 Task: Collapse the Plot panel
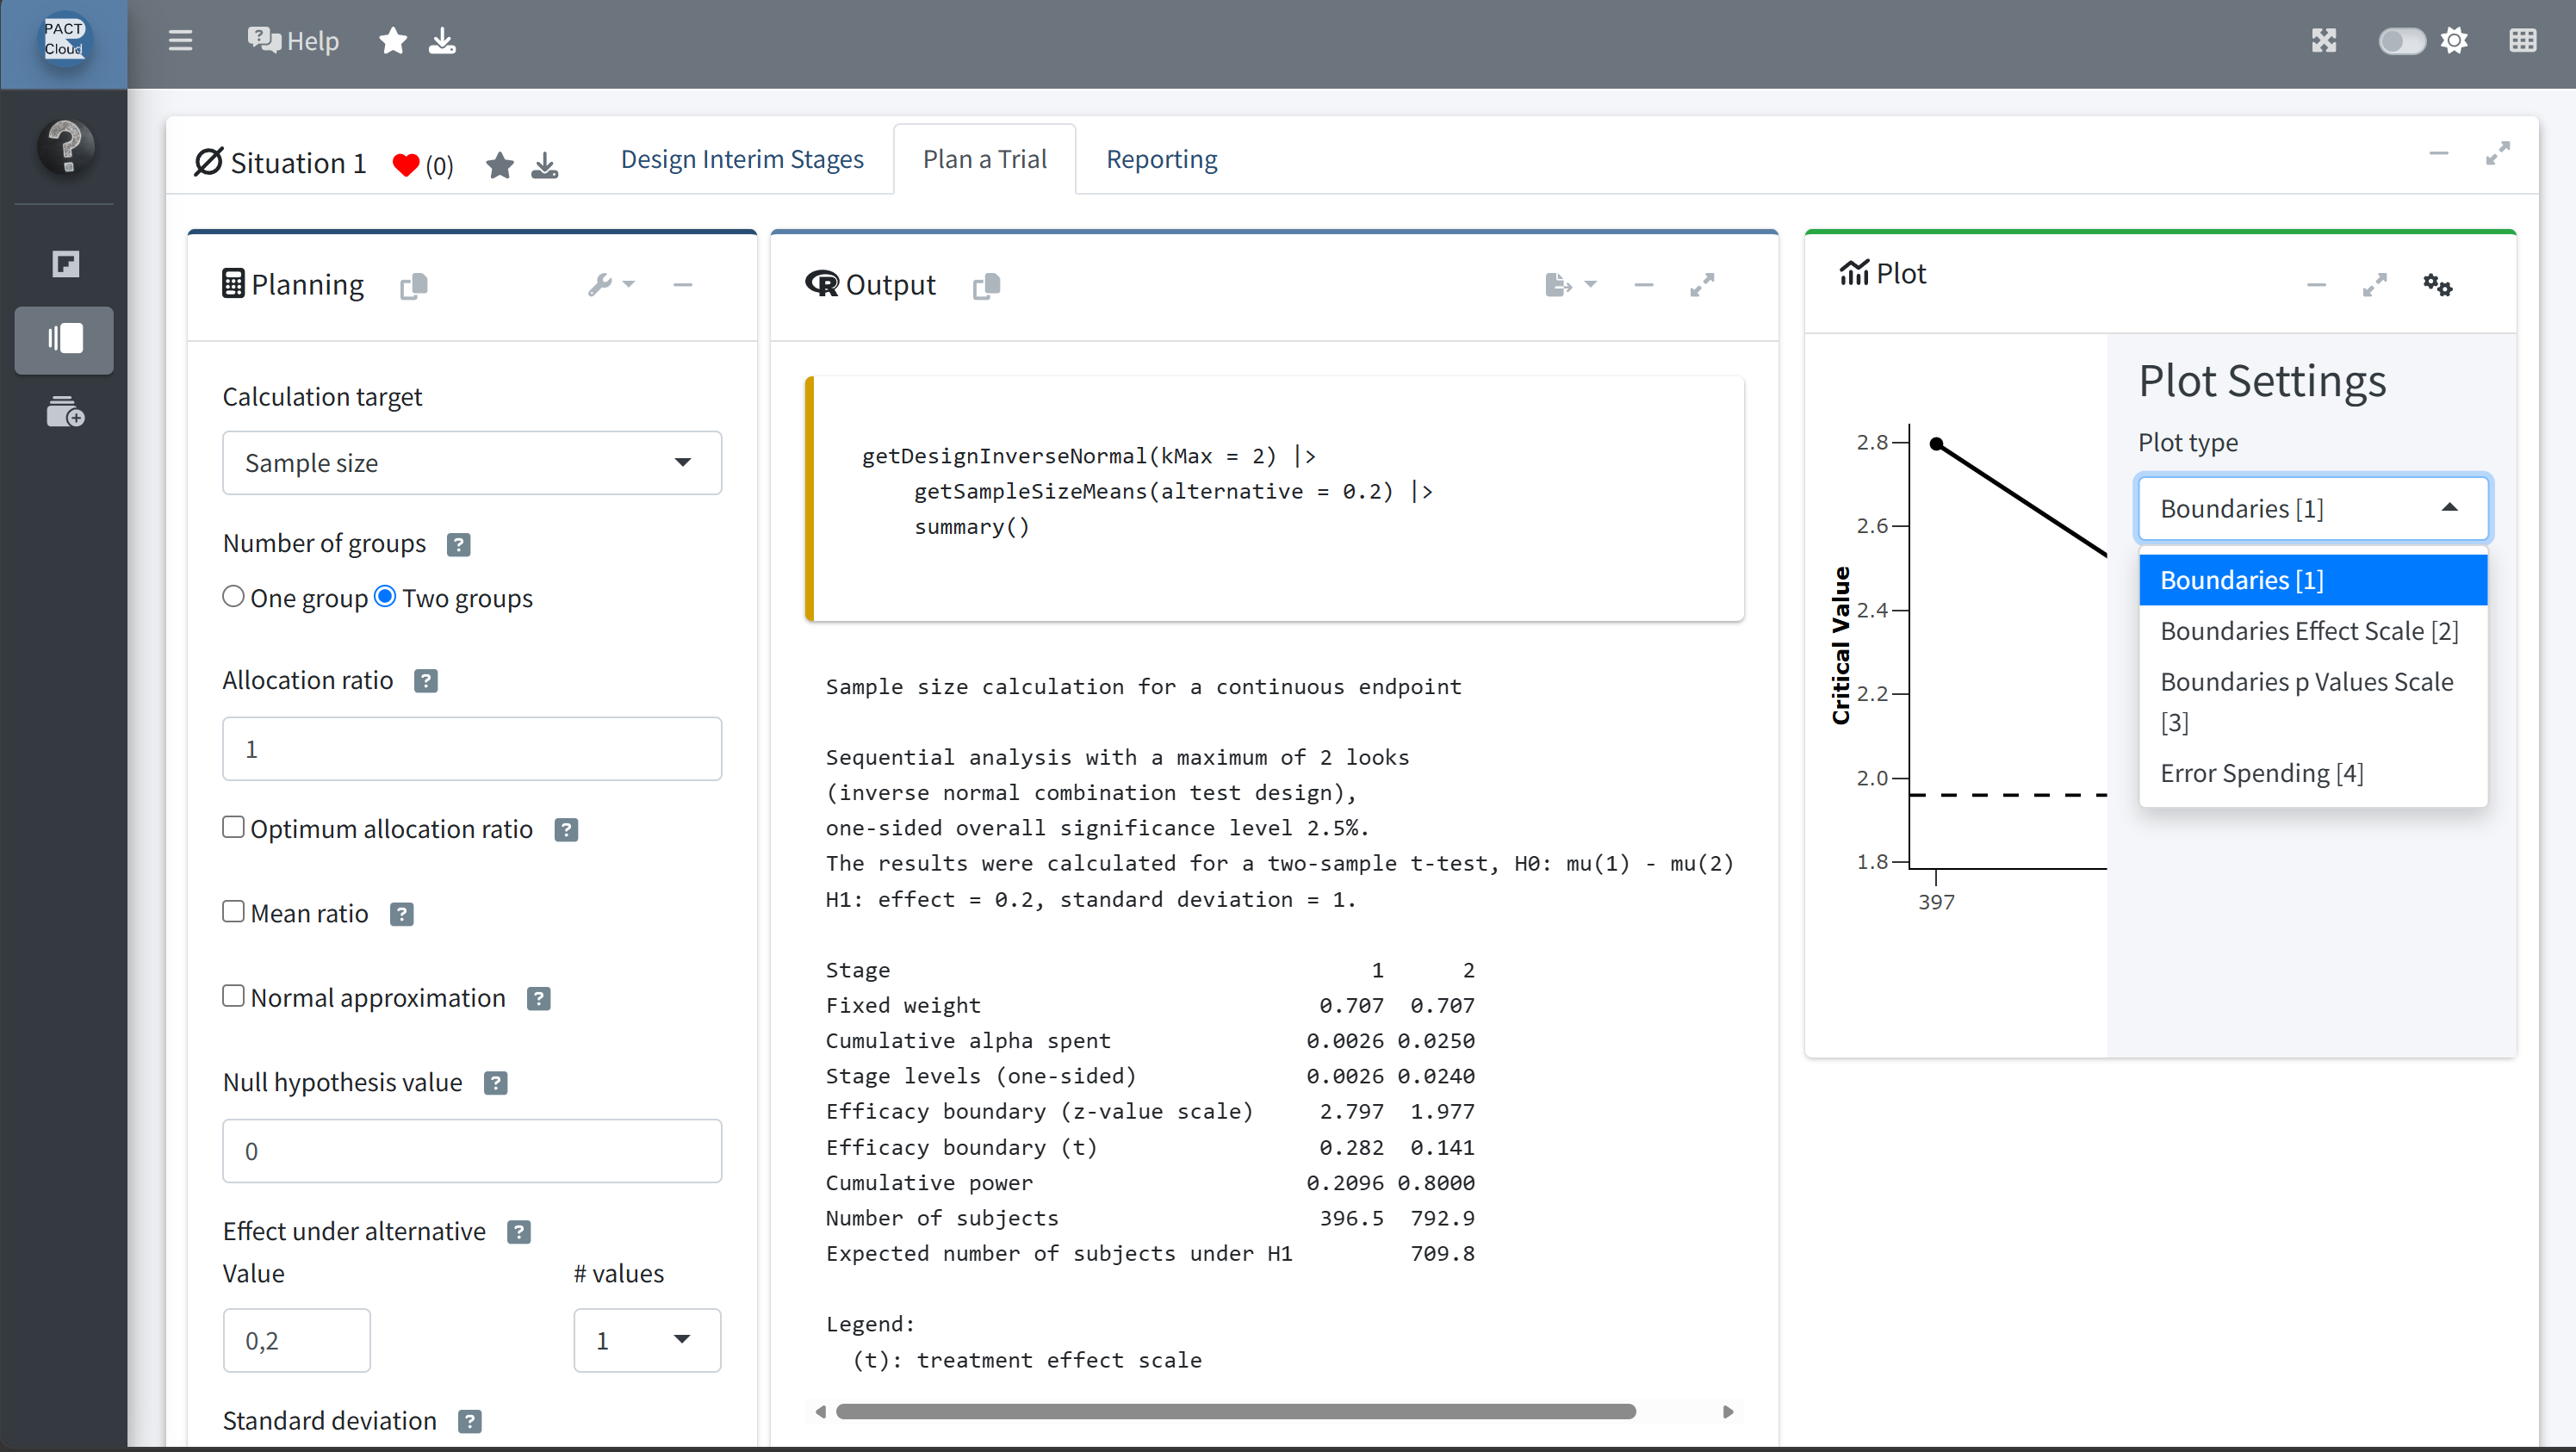point(2317,286)
